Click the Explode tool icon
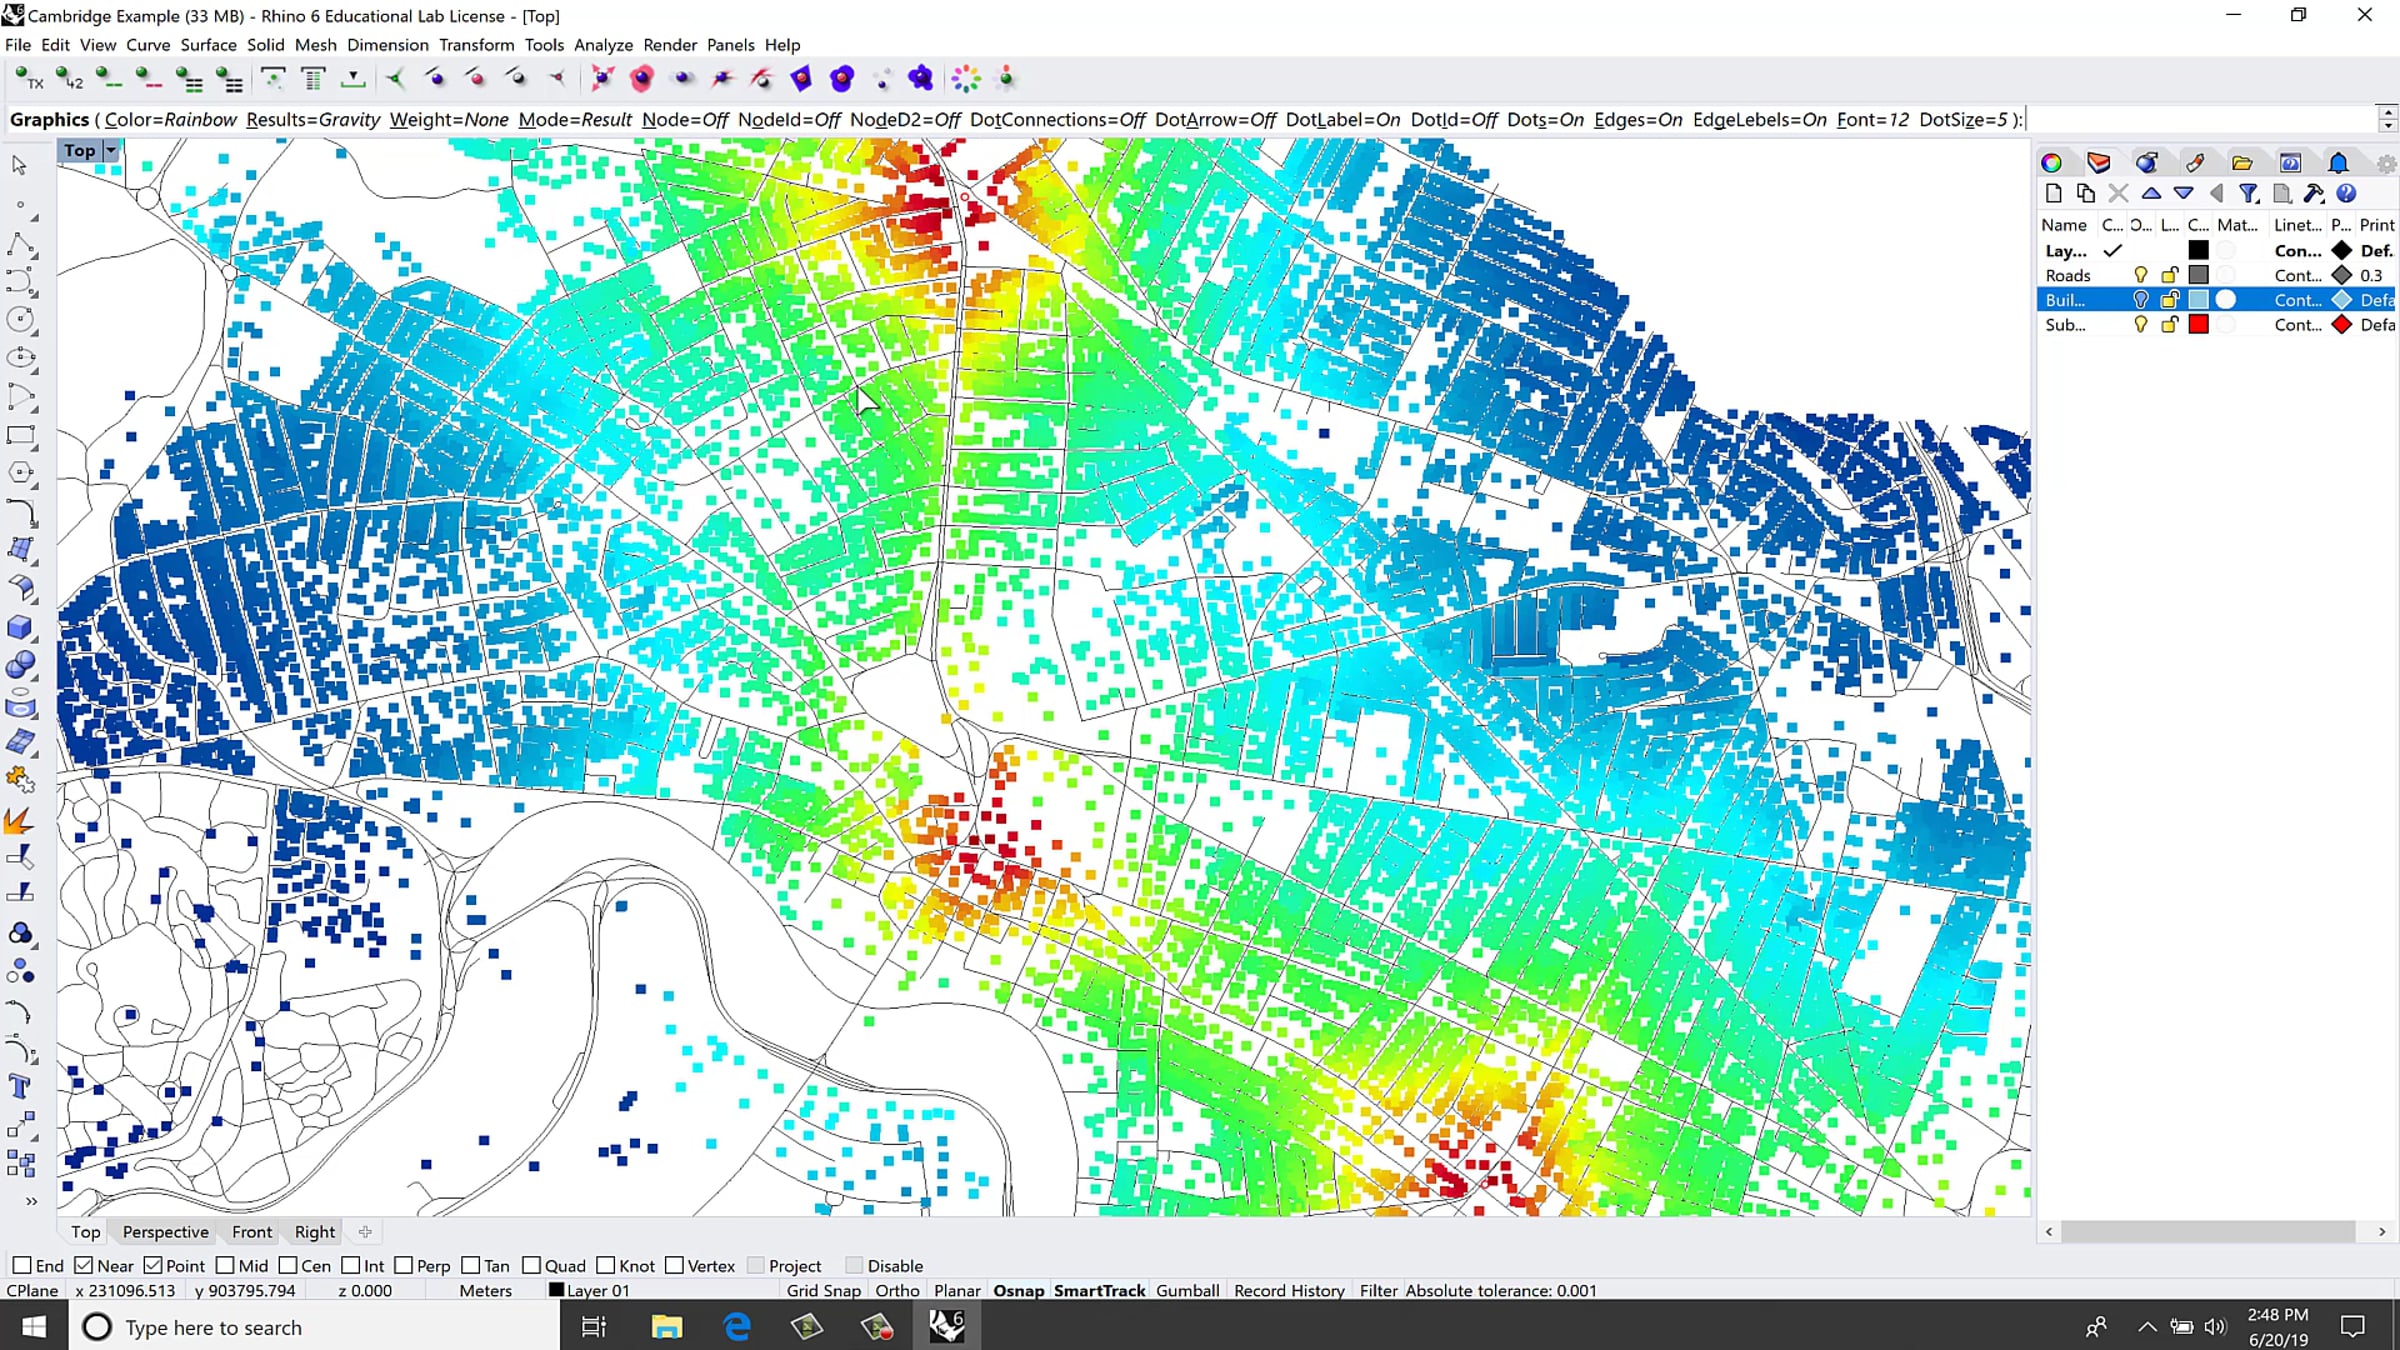The width and height of the screenshot is (2400, 1350). (x=19, y=820)
